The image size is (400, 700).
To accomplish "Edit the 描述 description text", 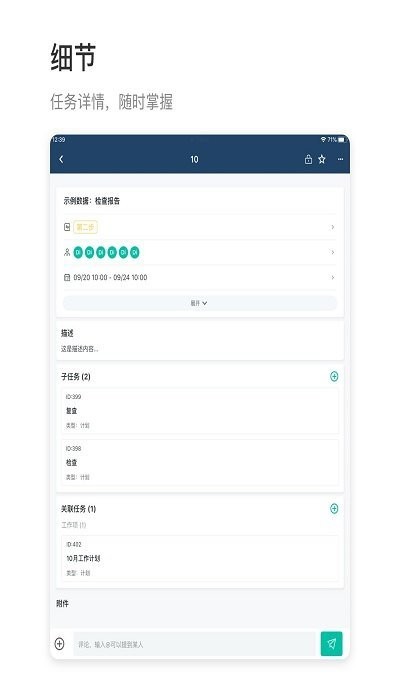I will [x=79, y=349].
